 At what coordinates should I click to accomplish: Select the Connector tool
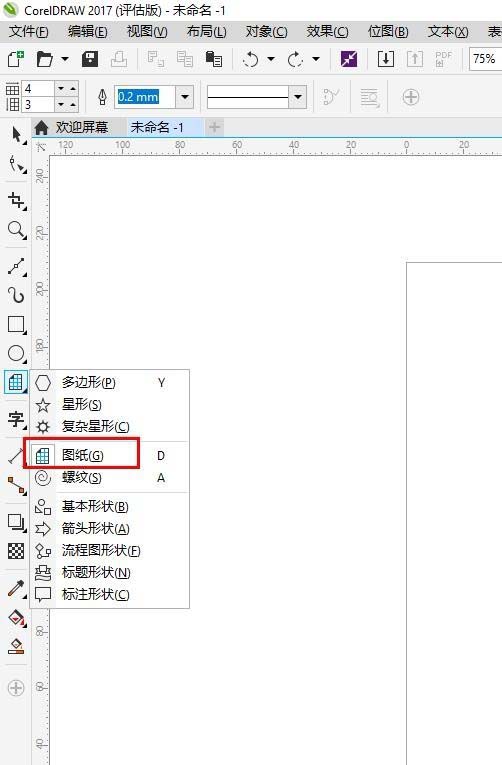[x=17, y=485]
